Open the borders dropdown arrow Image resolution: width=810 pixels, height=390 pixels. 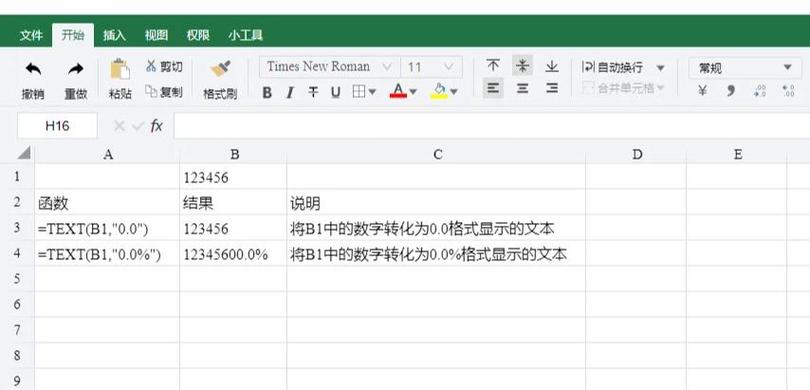coord(372,92)
